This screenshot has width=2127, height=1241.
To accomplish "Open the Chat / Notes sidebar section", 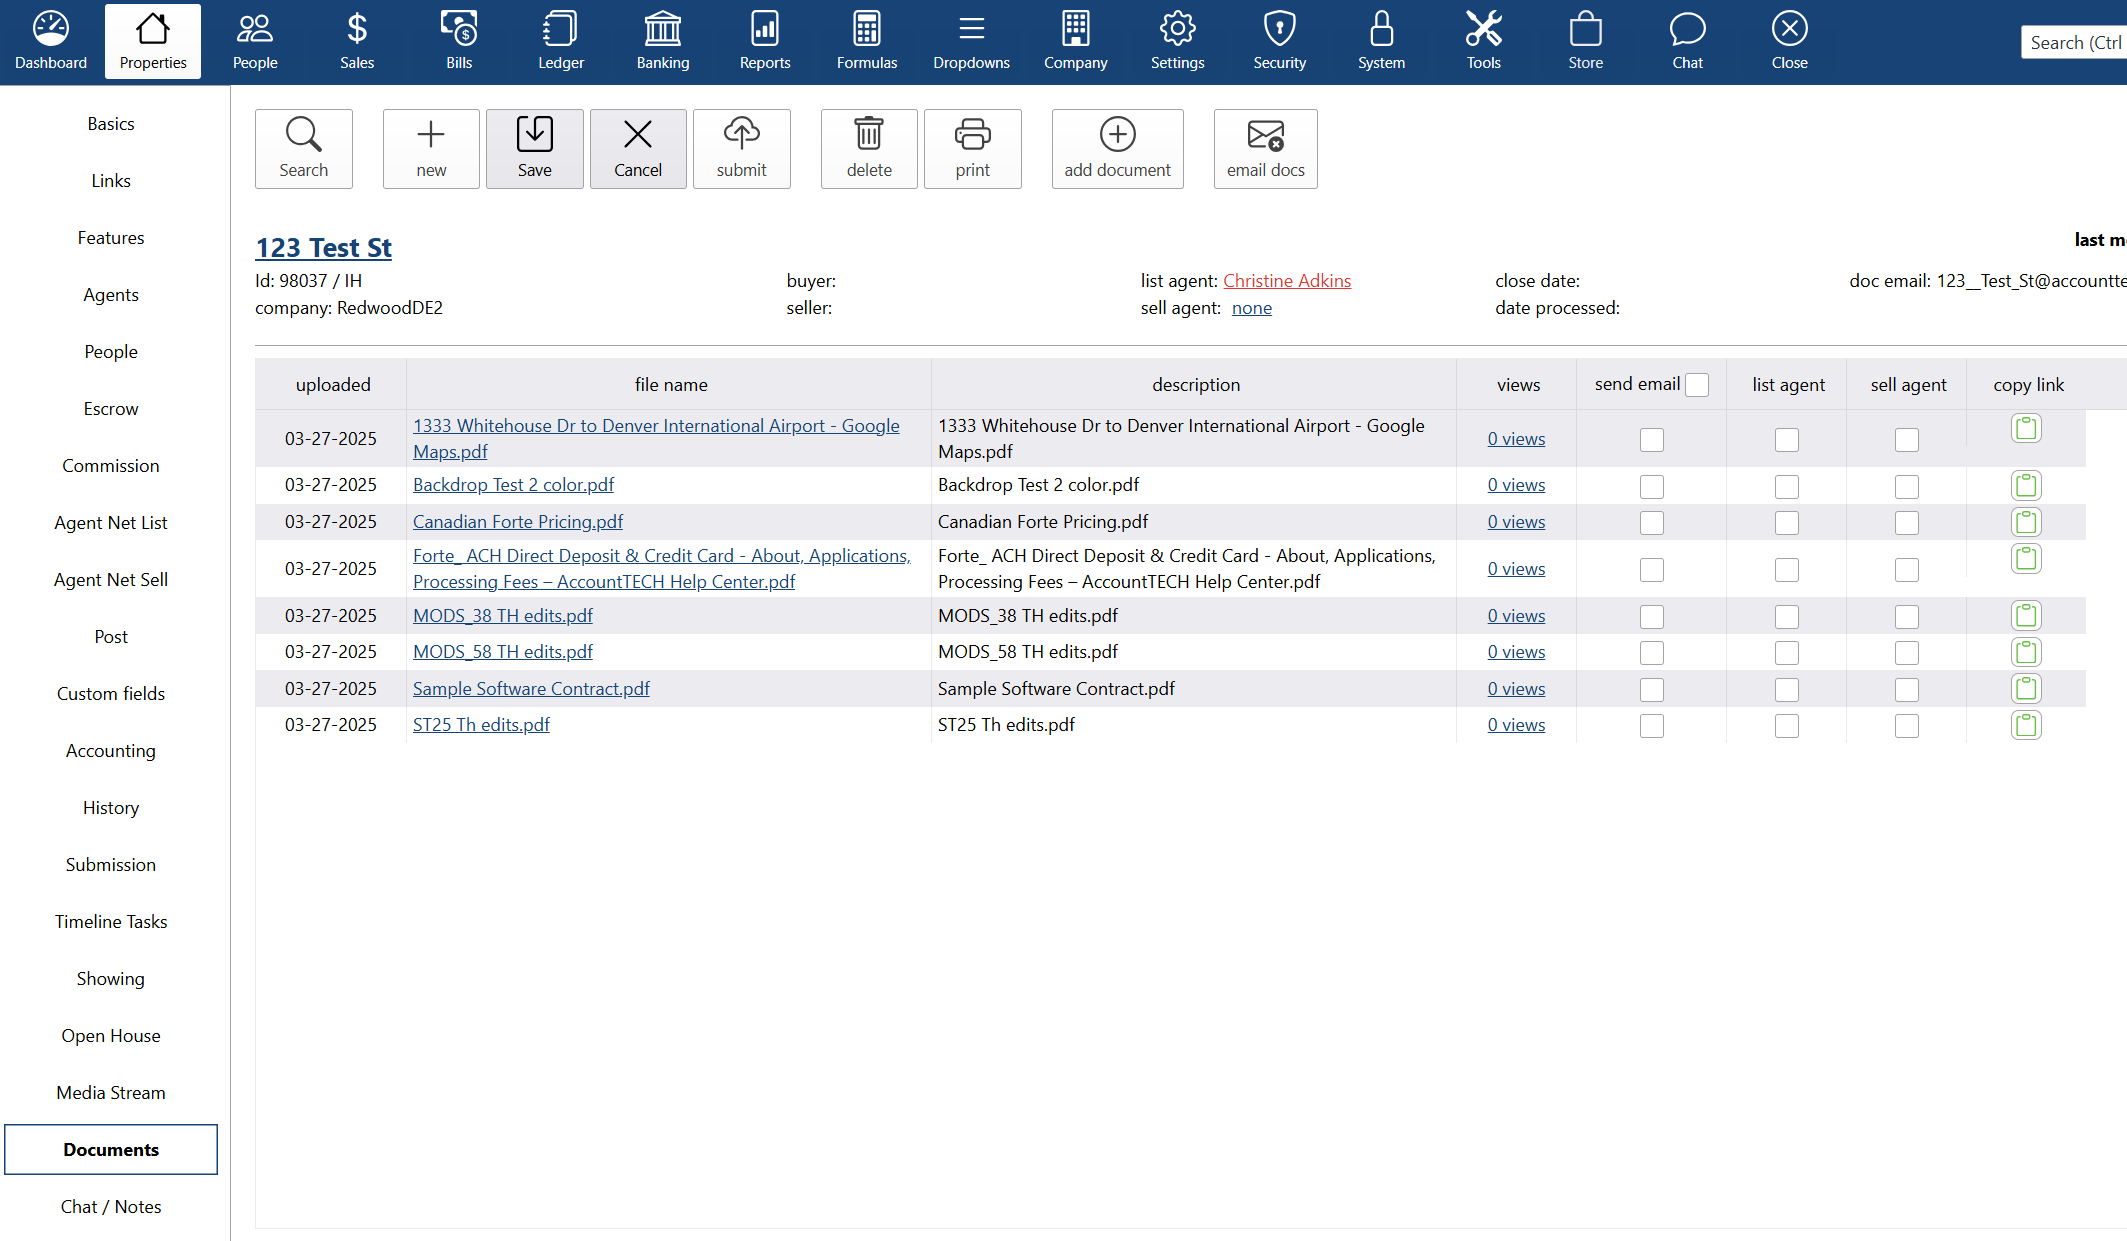I will click(111, 1207).
